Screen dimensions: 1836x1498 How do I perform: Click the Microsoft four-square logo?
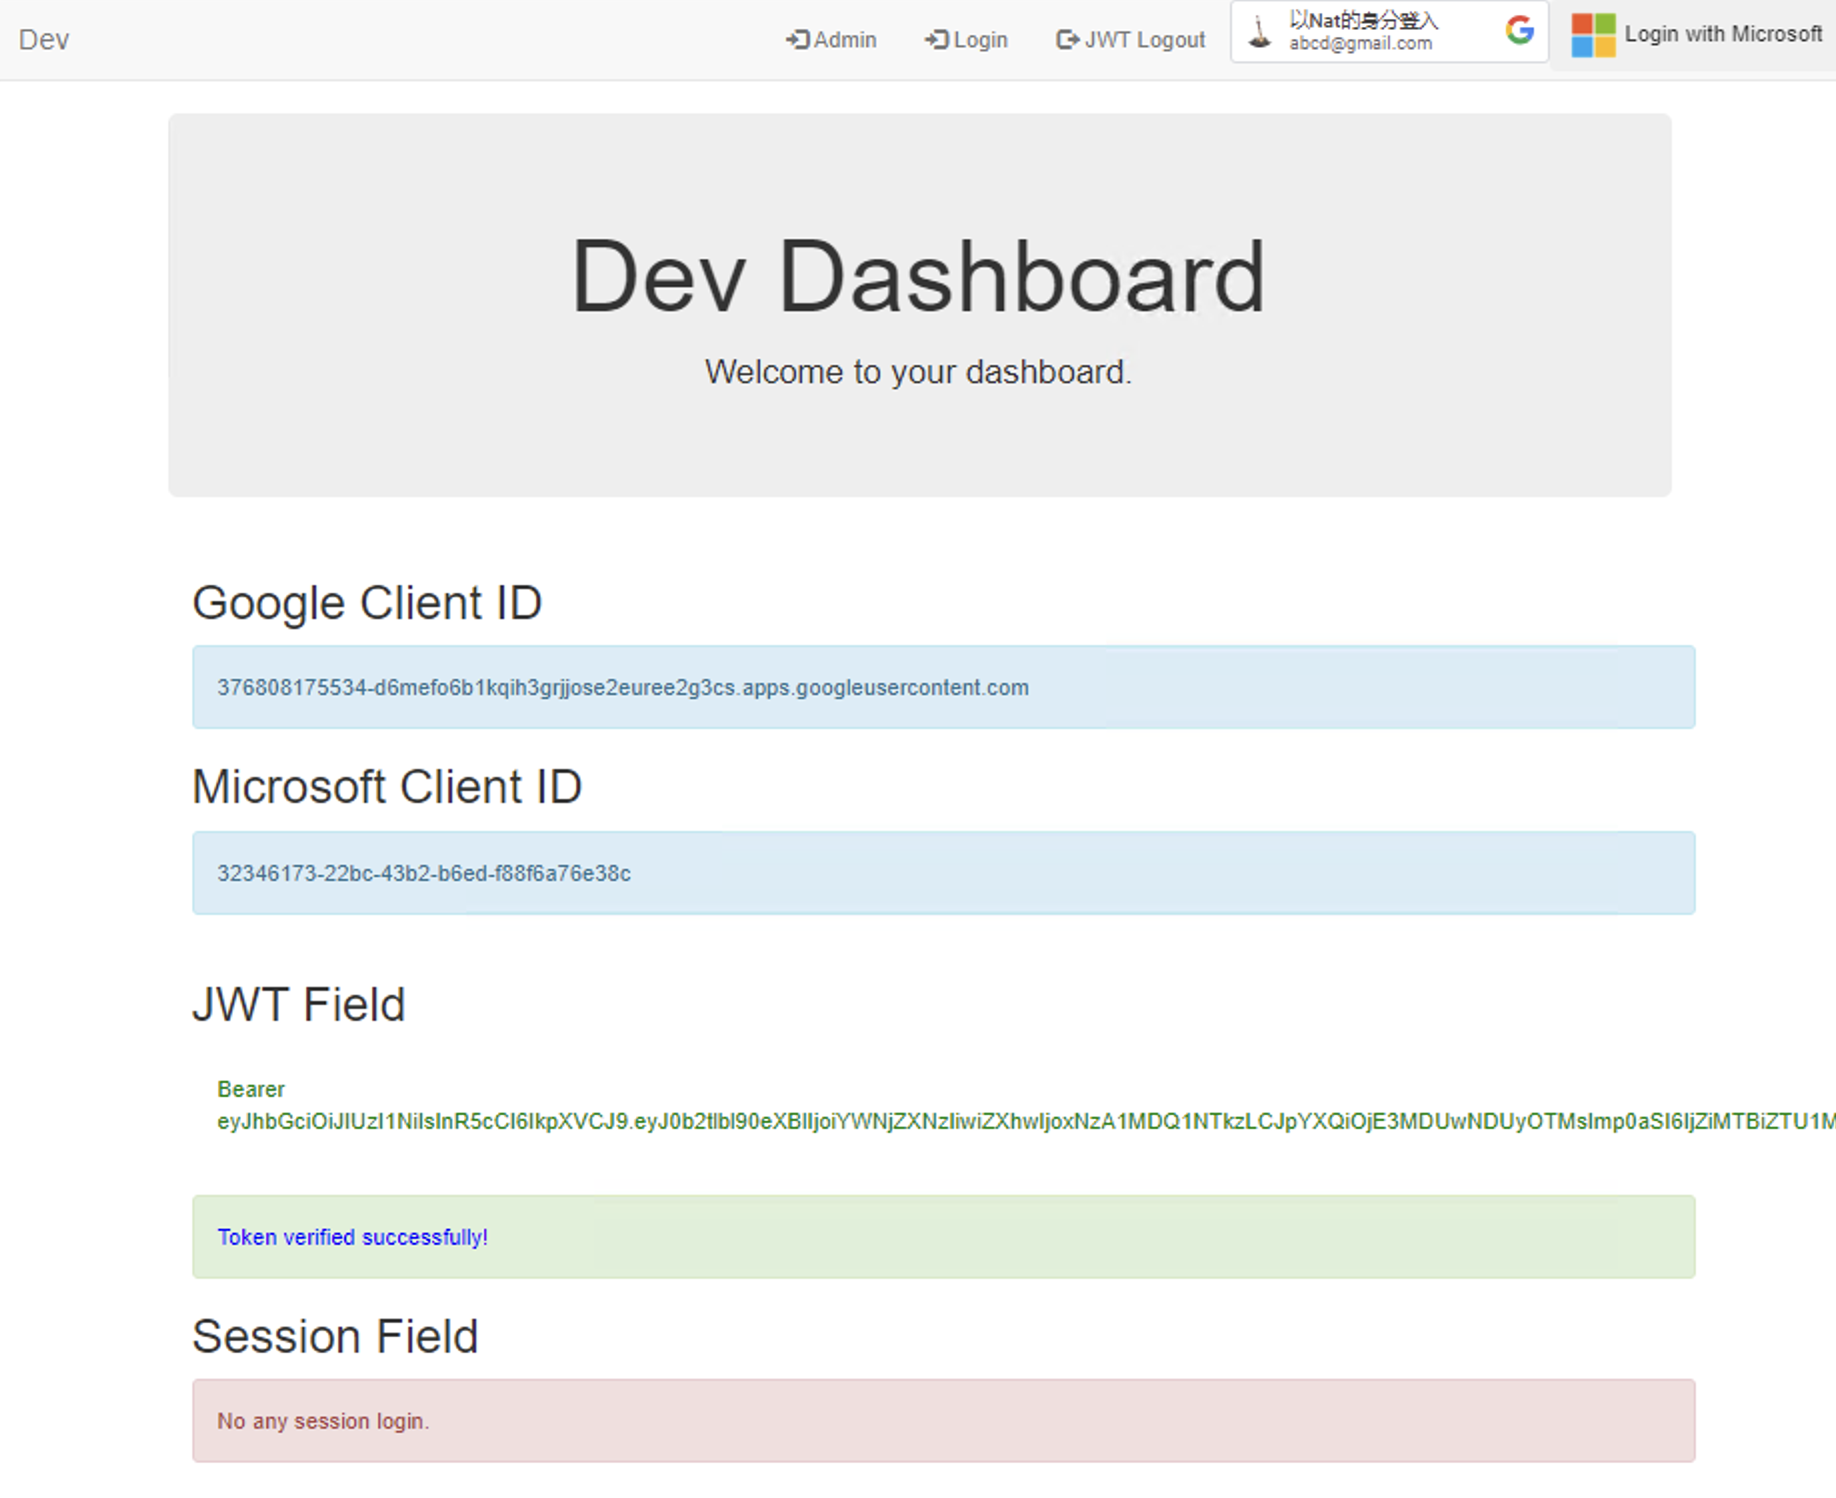[x=1593, y=35]
